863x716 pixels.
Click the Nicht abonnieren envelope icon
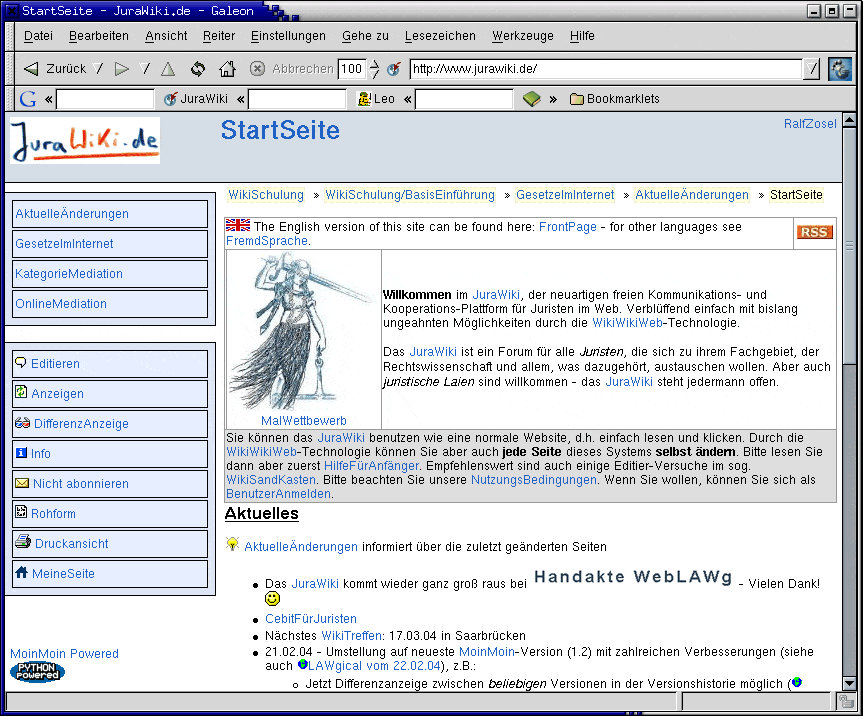(x=21, y=483)
